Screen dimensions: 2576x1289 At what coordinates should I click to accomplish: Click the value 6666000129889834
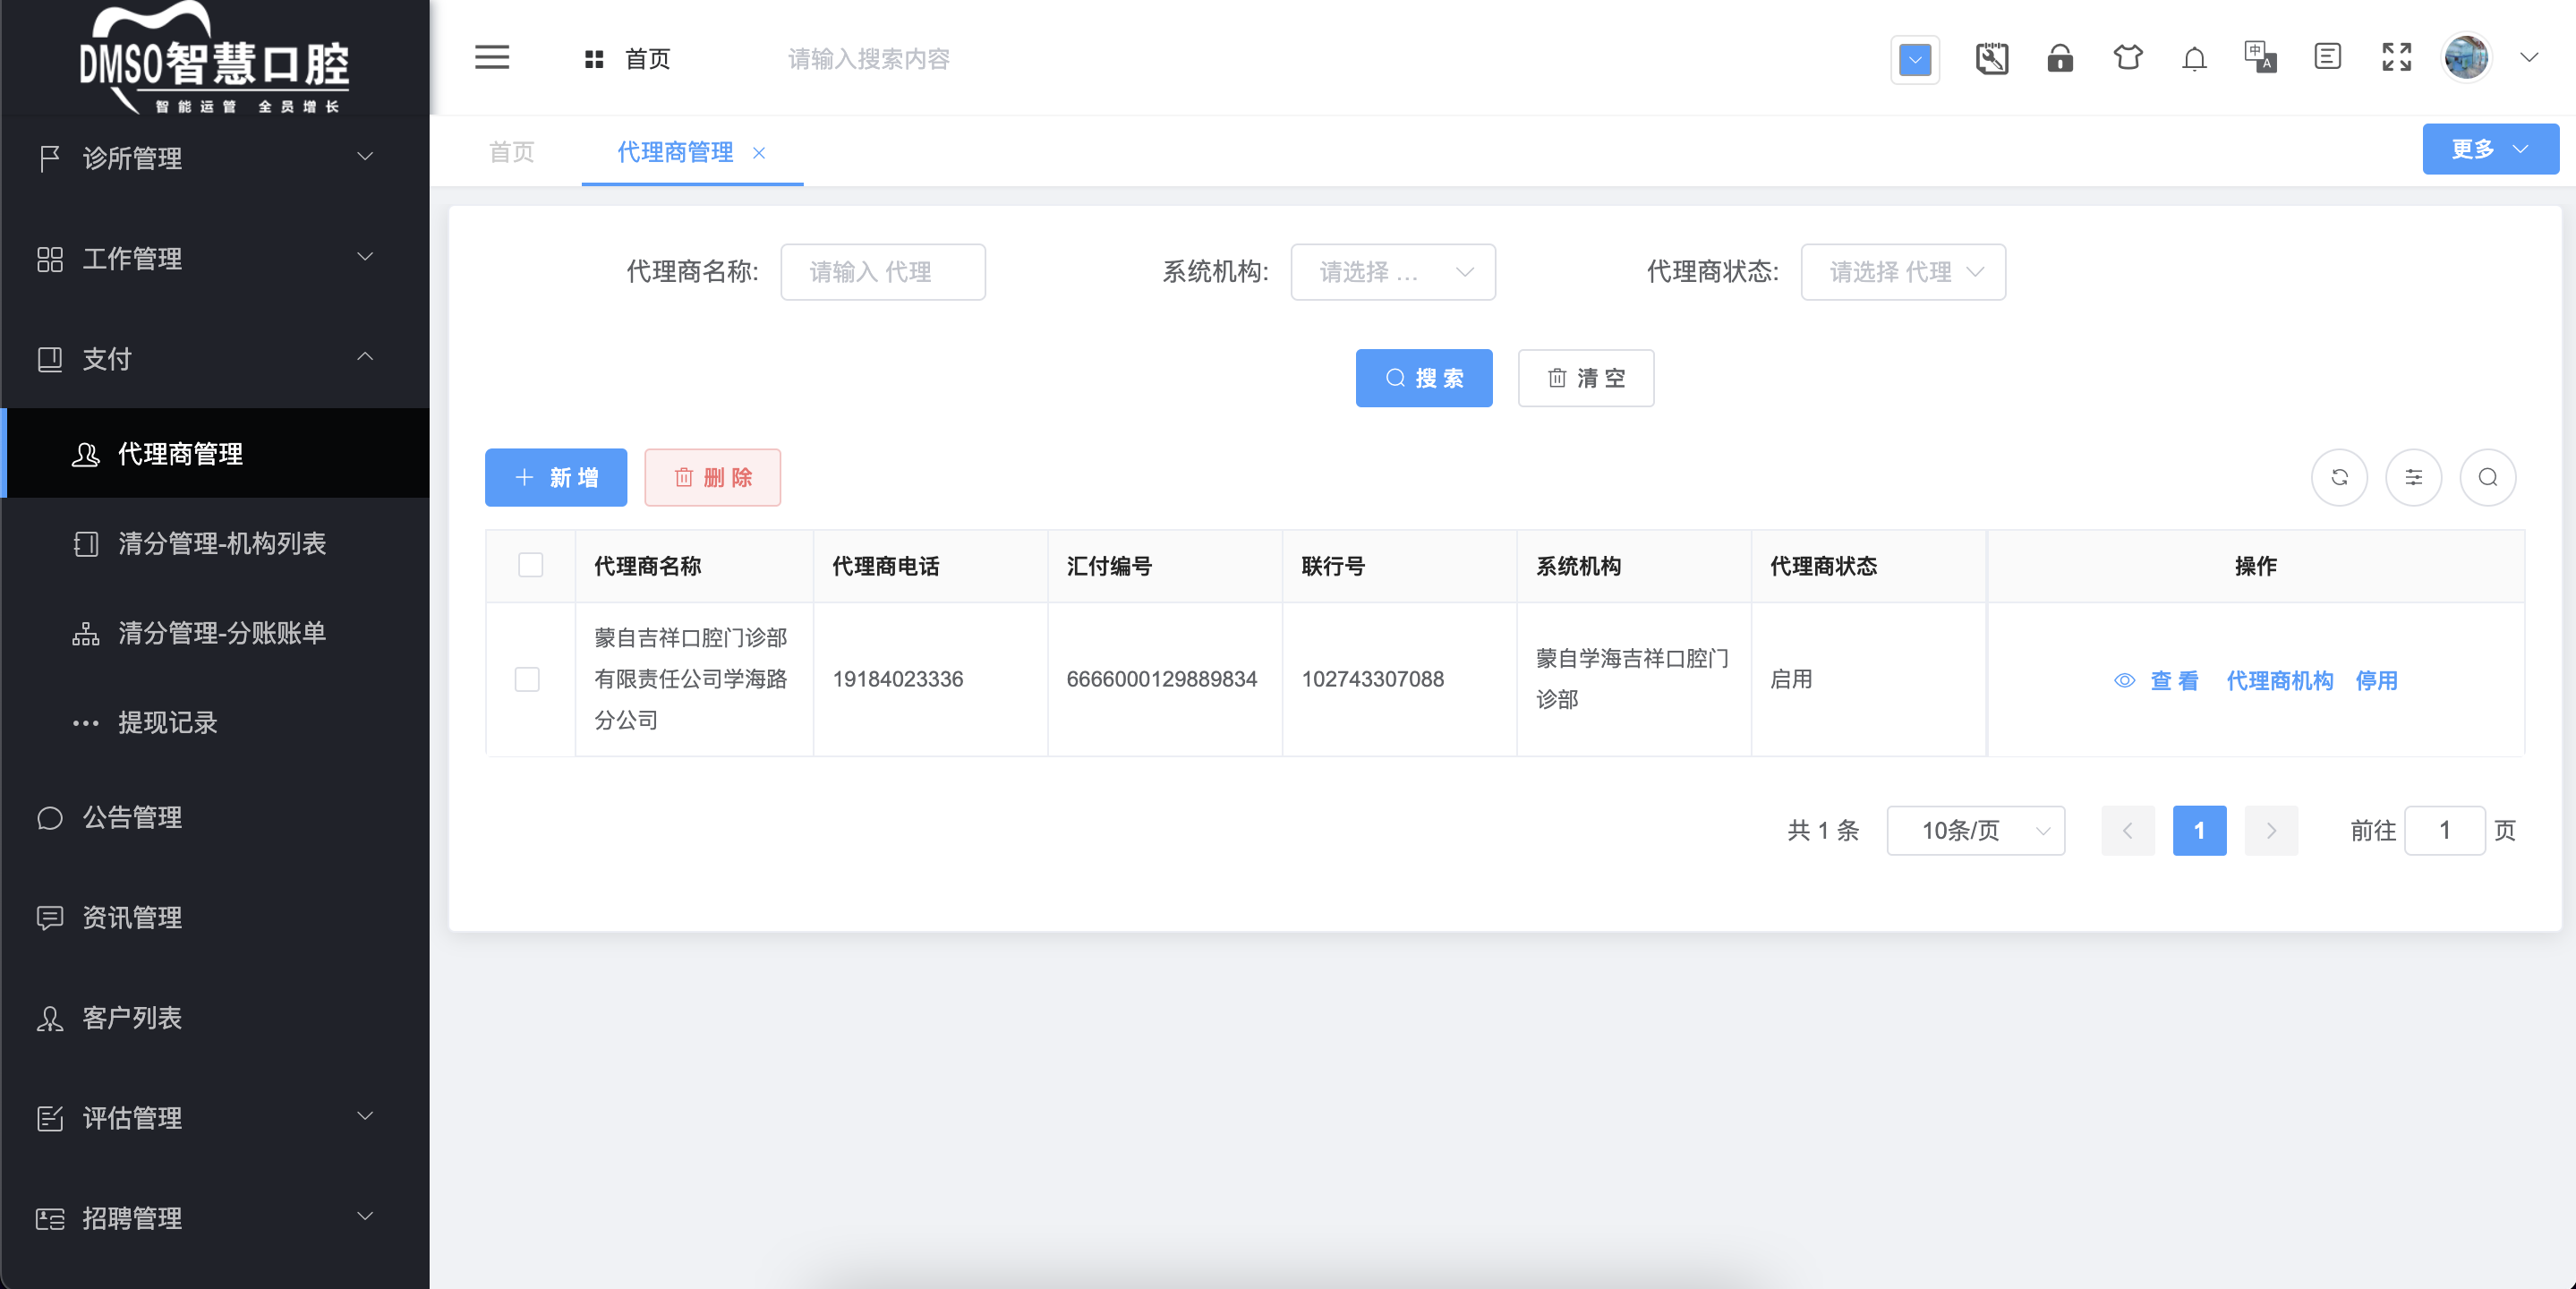pyautogui.click(x=1161, y=679)
